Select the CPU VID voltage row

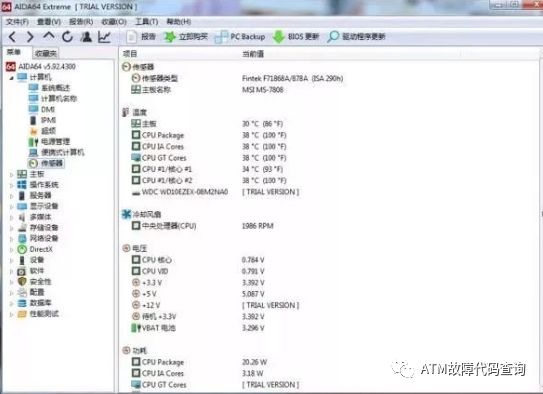tap(198, 271)
